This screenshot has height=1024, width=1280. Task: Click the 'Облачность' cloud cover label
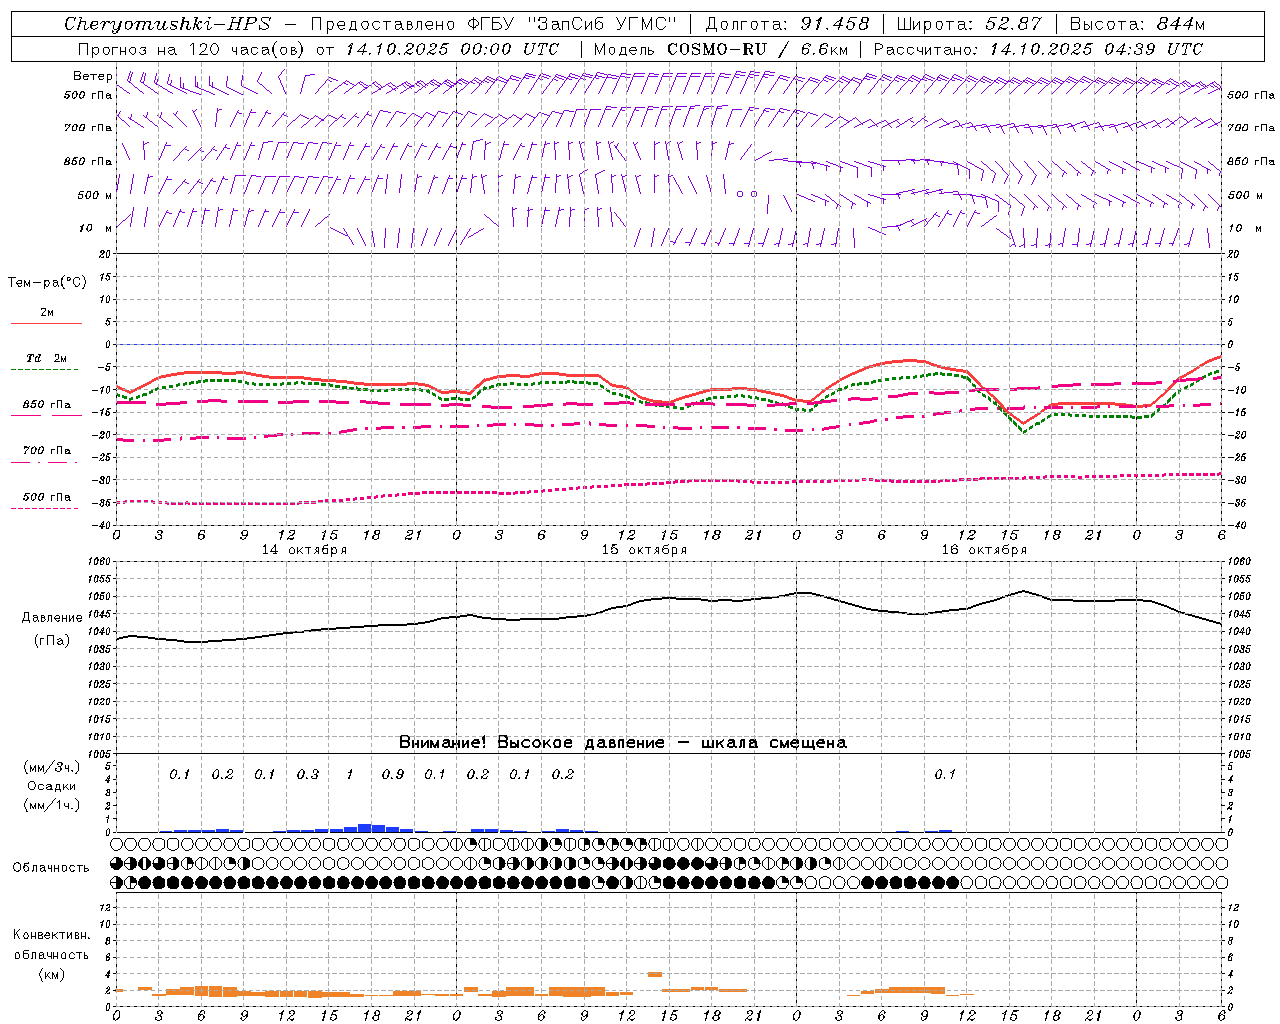[x=51, y=868]
